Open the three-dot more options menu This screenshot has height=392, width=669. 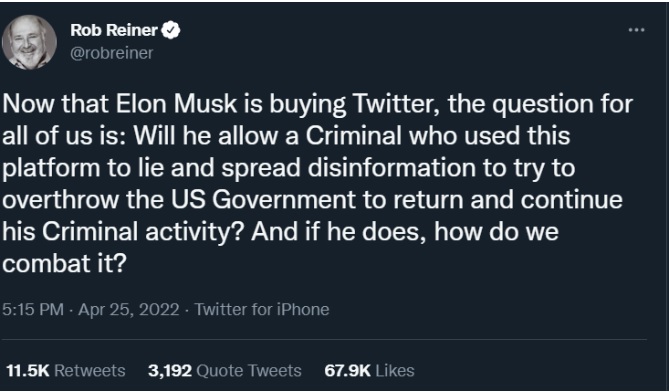(x=636, y=30)
